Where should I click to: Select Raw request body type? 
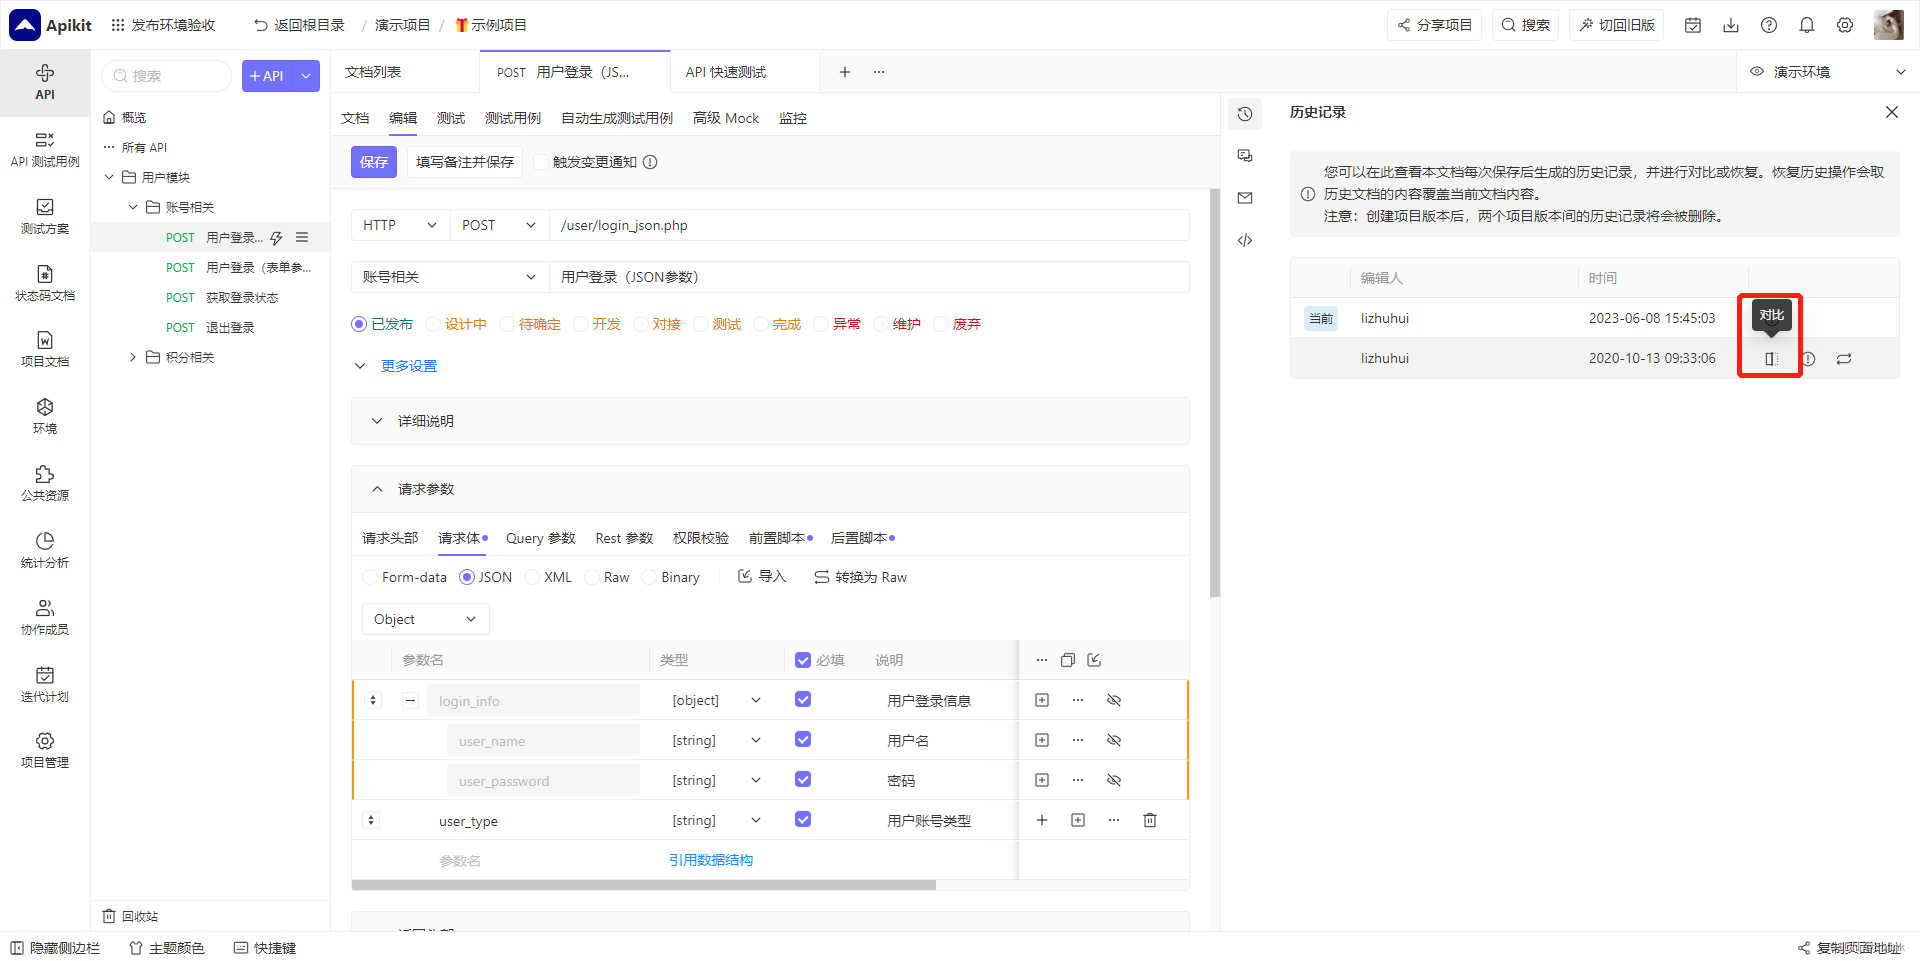pos(592,577)
